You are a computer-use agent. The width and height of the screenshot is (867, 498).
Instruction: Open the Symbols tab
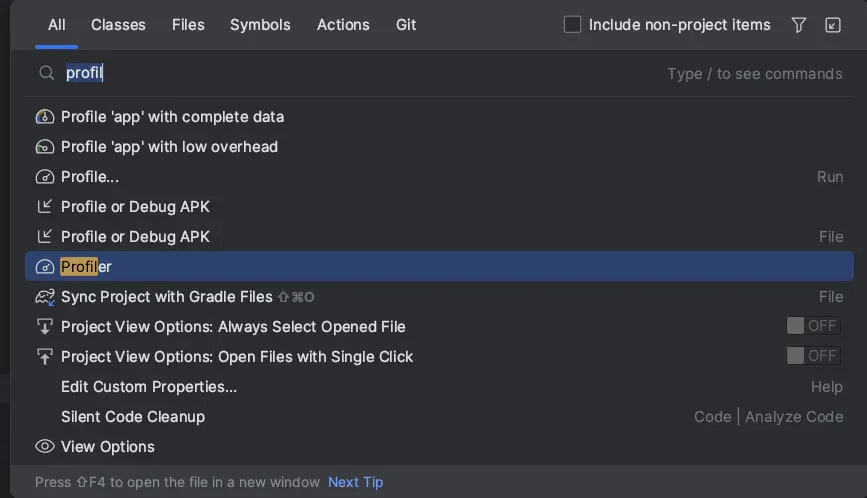coord(260,25)
